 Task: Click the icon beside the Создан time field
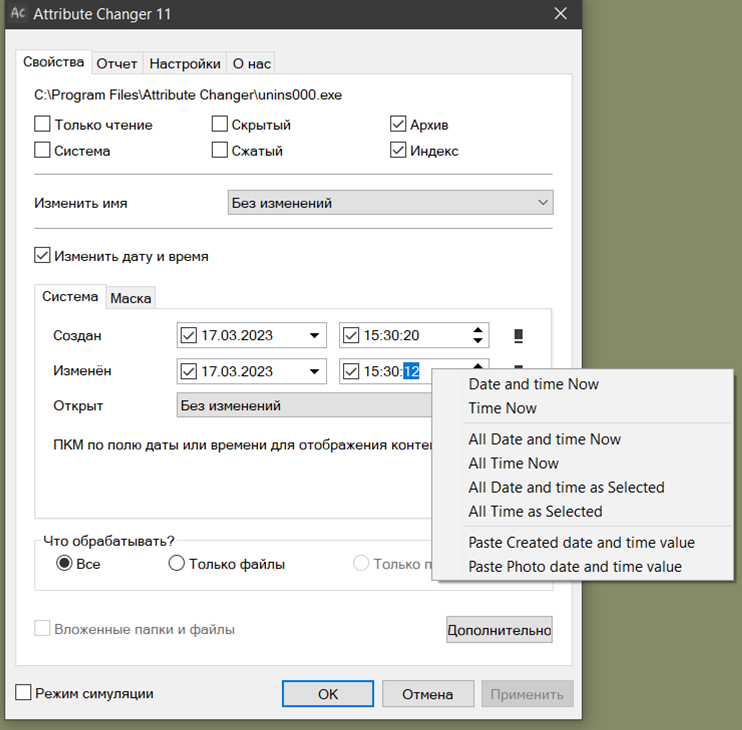click(x=518, y=335)
